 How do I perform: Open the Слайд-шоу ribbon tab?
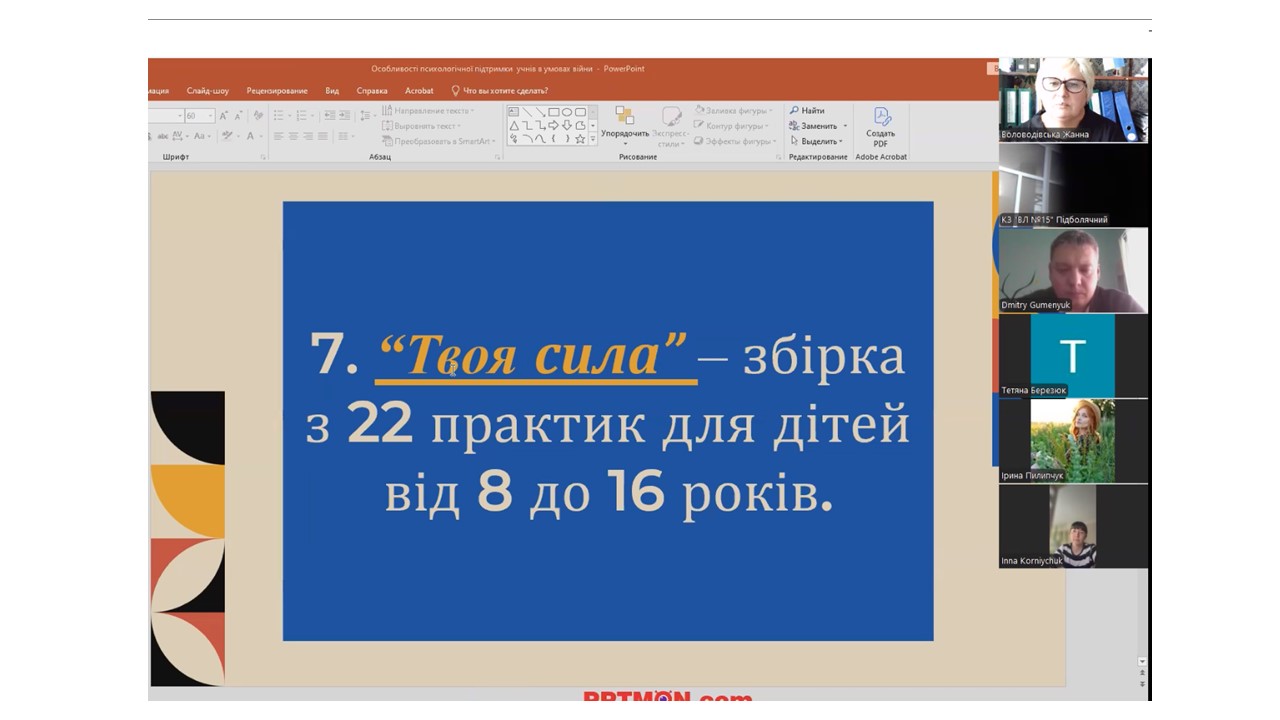[x=207, y=91]
